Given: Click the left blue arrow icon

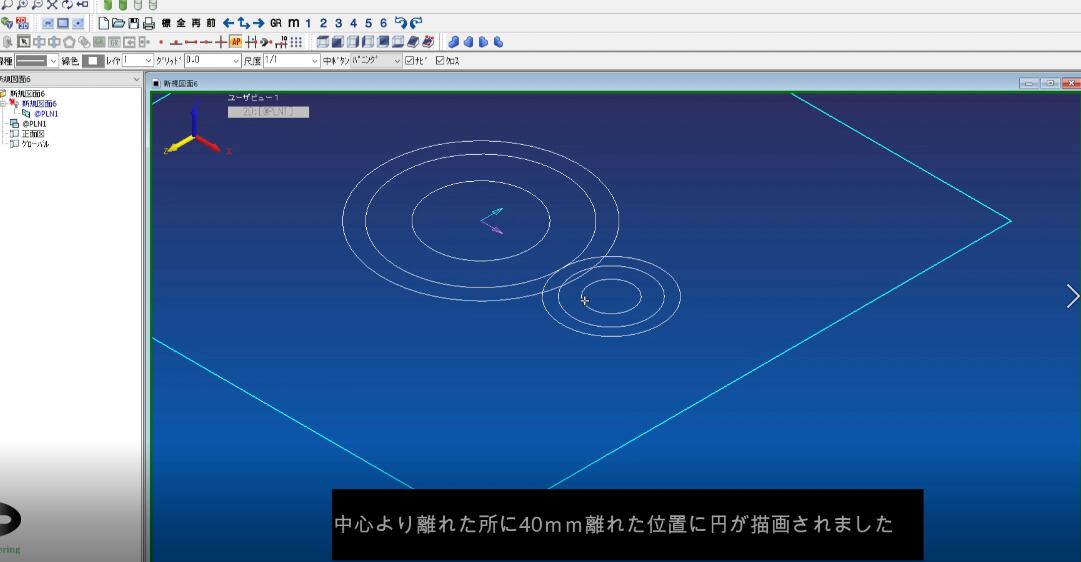Looking at the screenshot, I should [x=228, y=23].
